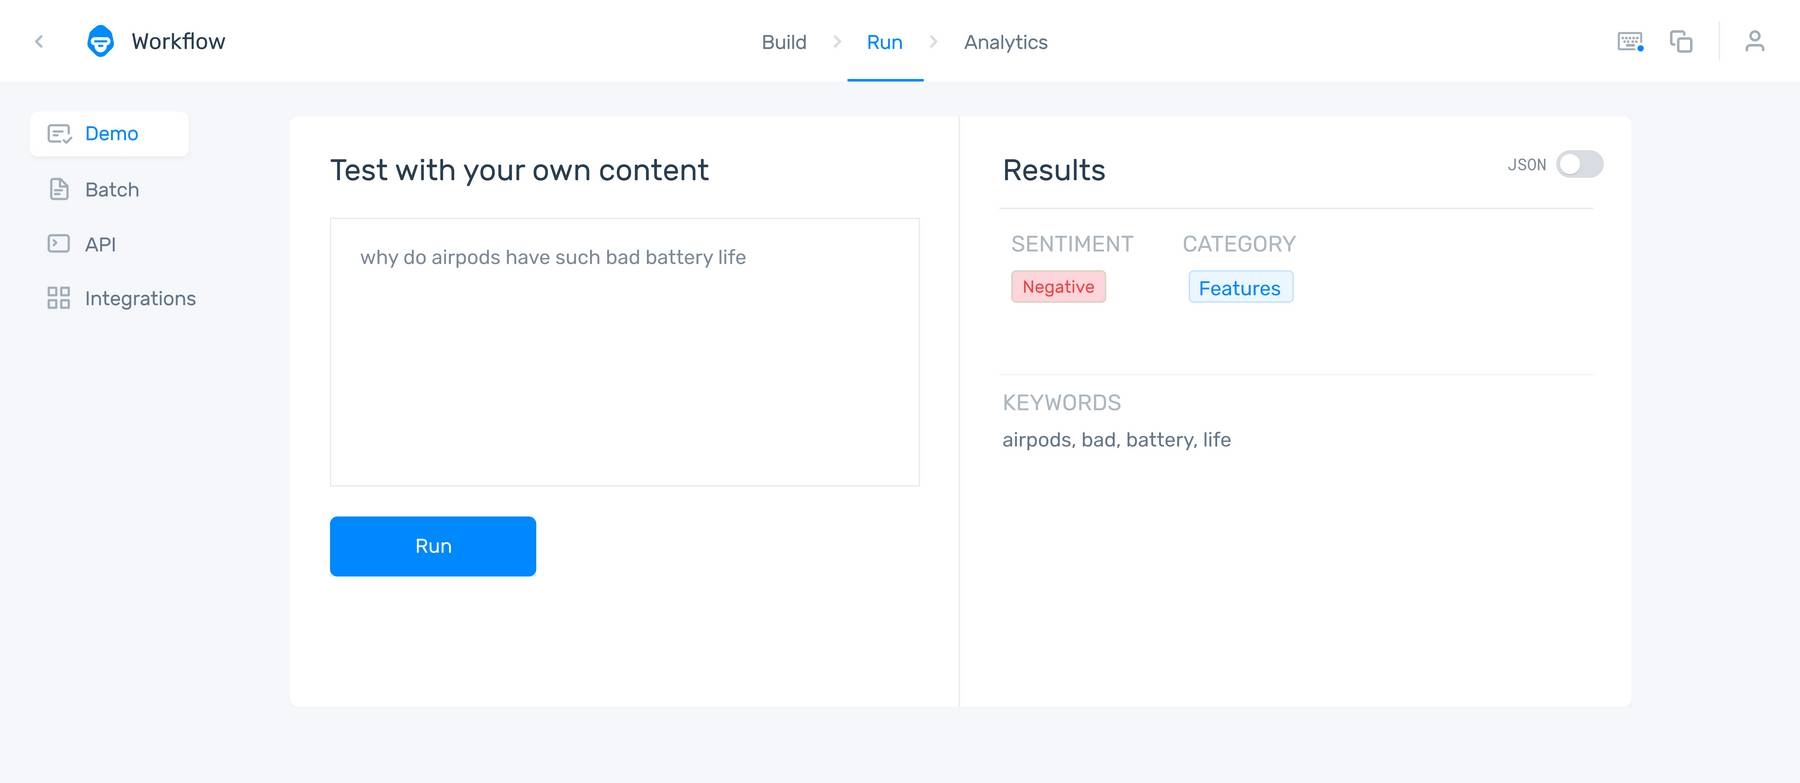Open the user profile icon
1800x783 pixels.
click(1754, 41)
